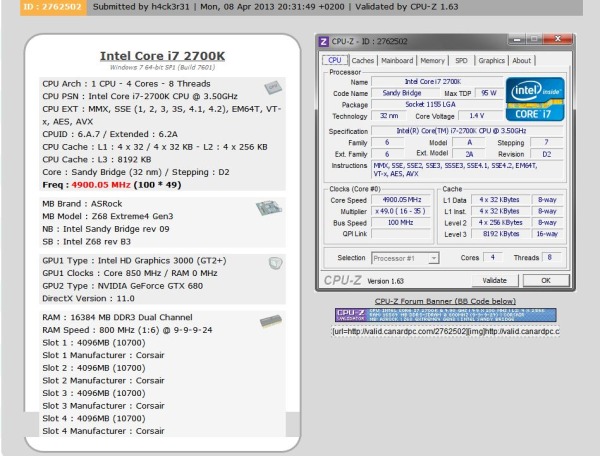Click the MB Model Z68 Extreme4 Gen3 line
Screen dimensions: 600x456
pyautogui.click(x=108, y=216)
